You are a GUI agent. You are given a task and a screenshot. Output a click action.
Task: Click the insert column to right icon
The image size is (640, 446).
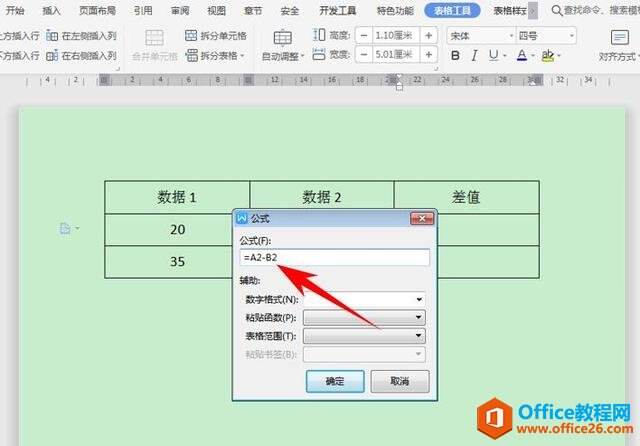(52, 55)
